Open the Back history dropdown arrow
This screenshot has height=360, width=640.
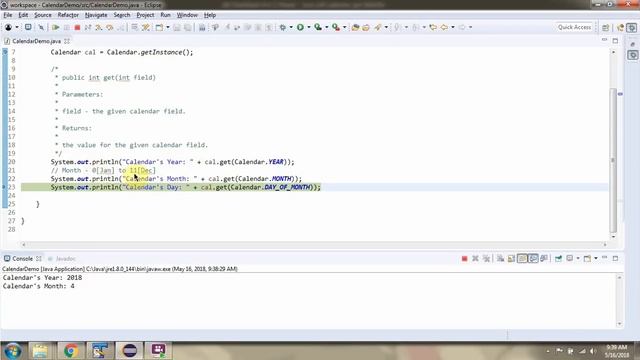pyautogui.click(x=453, y=27)
